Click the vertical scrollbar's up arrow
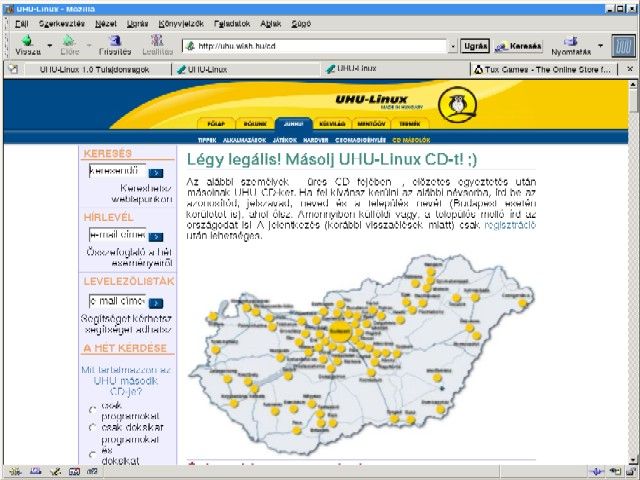Viewport: 640px width, 480px height. coord(633,84)
